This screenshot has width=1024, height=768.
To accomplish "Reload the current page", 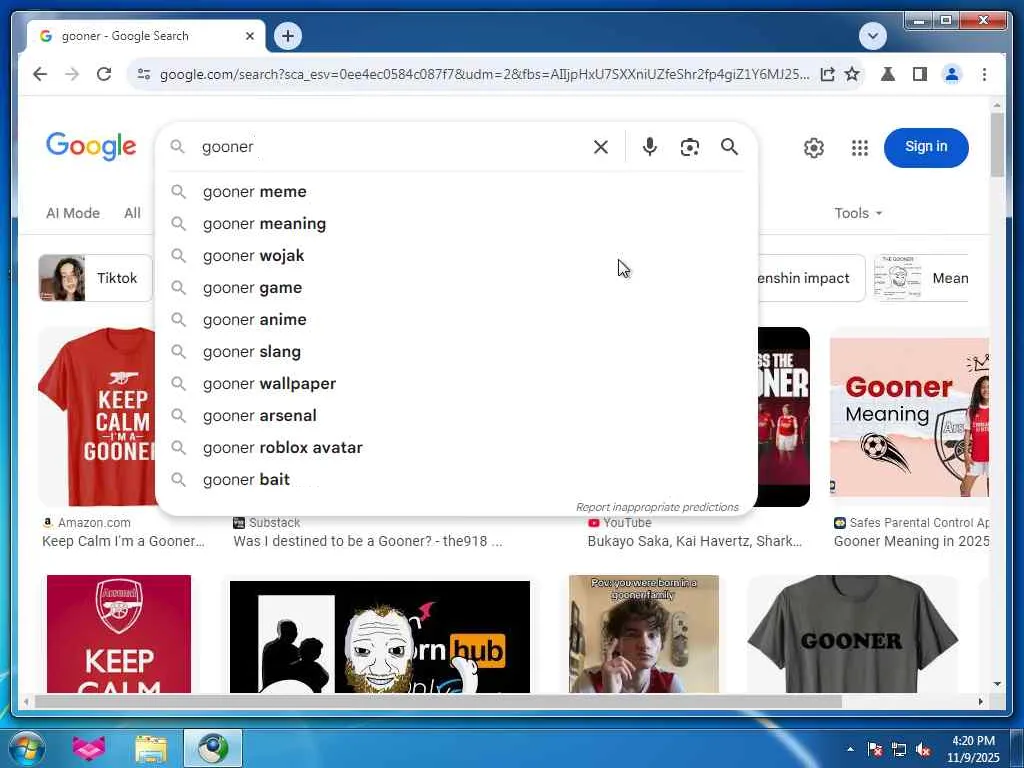I will pyautogui.click(x=104, y=74).
